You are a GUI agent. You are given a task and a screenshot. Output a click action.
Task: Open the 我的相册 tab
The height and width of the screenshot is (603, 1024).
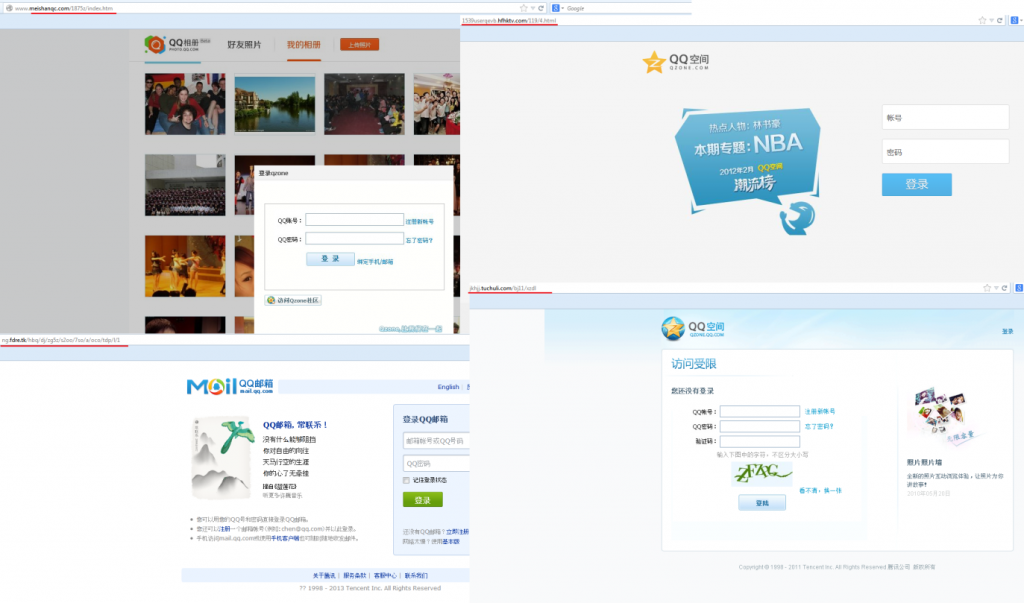point(304,44)
